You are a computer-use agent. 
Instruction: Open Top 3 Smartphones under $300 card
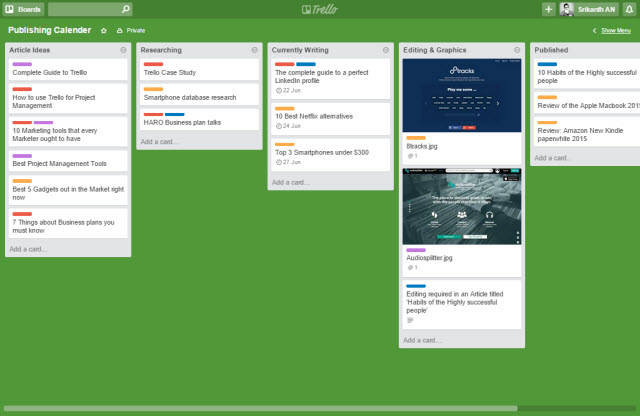click(x=331, y=154)
